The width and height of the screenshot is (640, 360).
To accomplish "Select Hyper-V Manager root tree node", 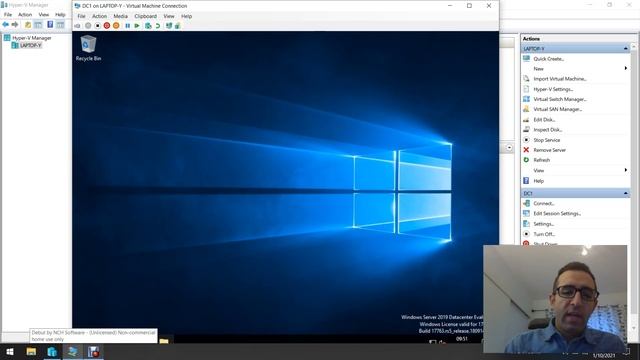I will tap(32, 38).
